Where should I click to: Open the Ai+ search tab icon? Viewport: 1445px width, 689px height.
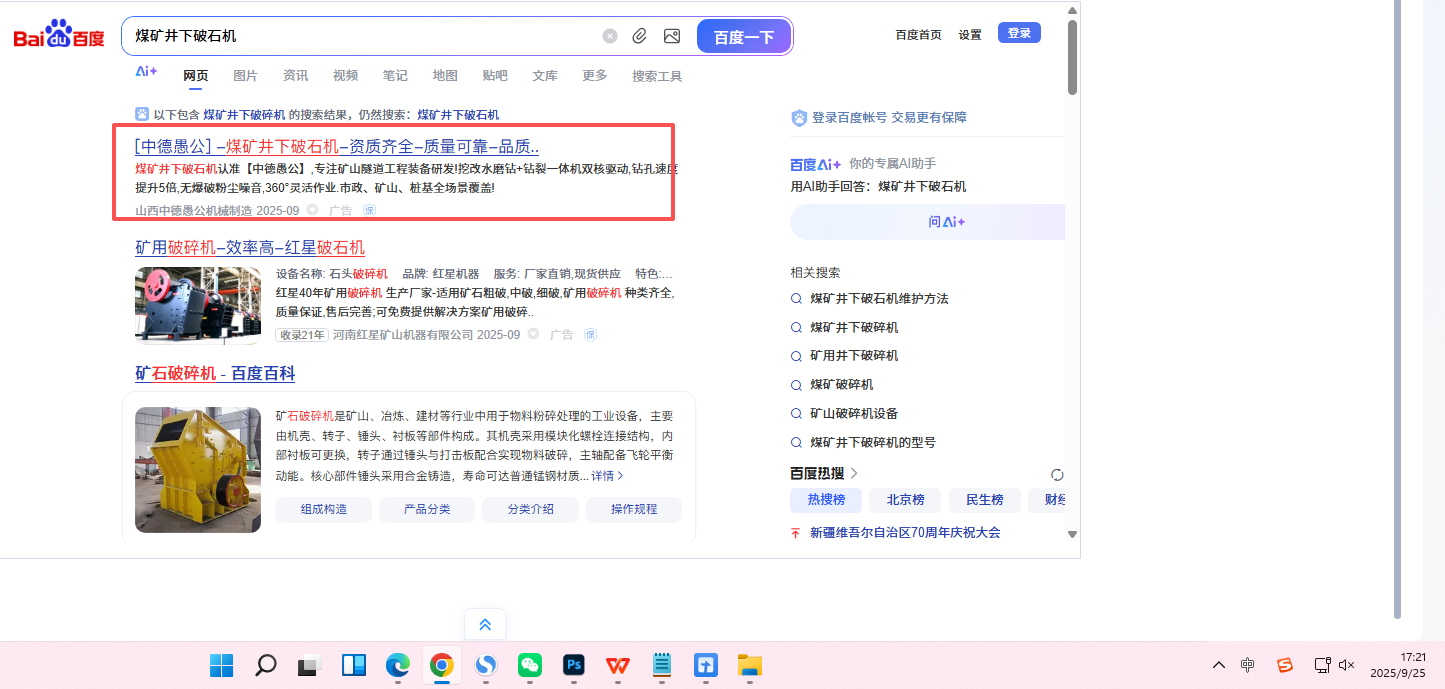pyautogui.click(x=146, y=72)
